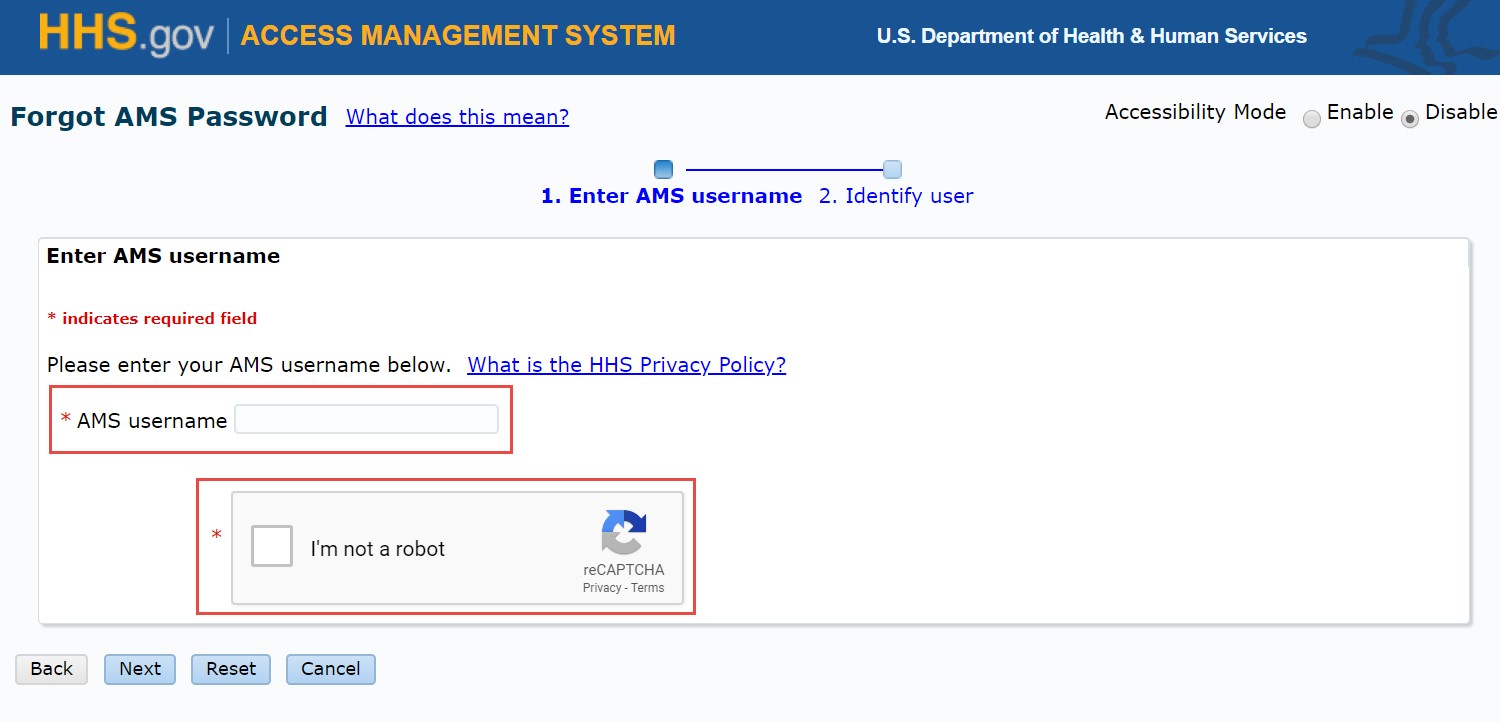Viewport: 1500px width, 722px height.
Task: Click into the AMS username field
Action: [x=366, y=420]
